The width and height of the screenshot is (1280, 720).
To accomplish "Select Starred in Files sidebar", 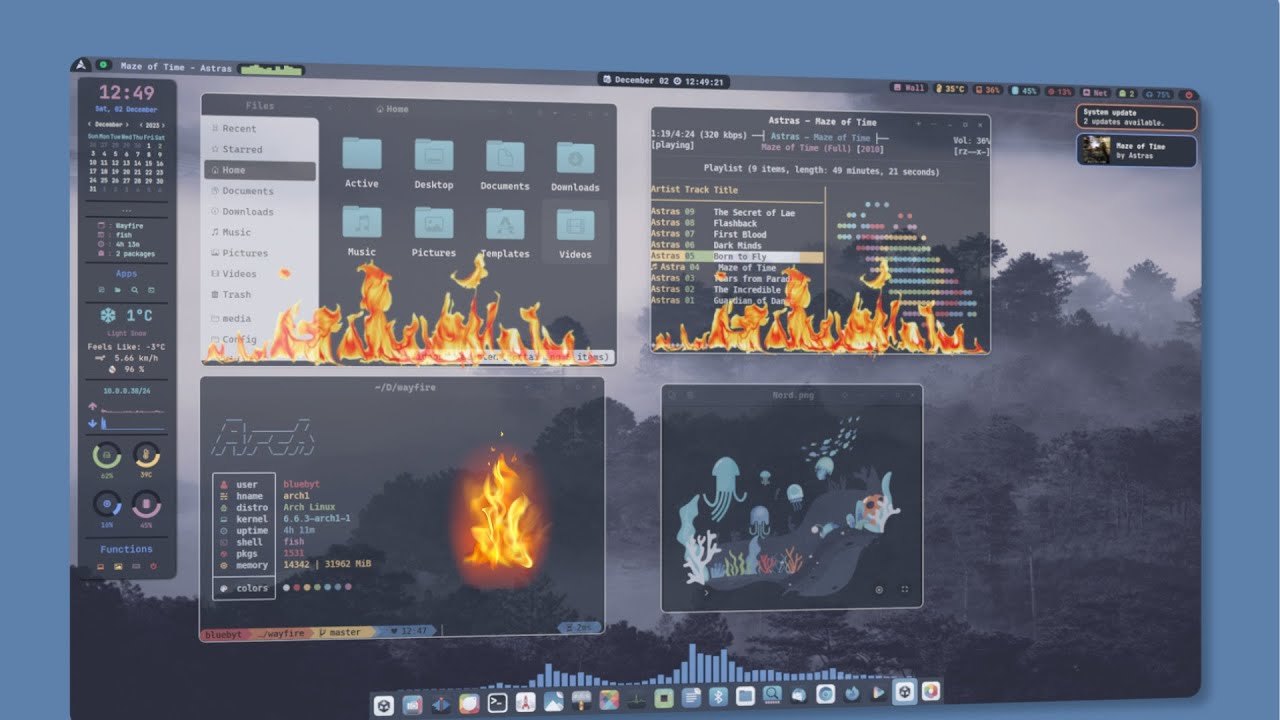I will (x=260, y=149).
